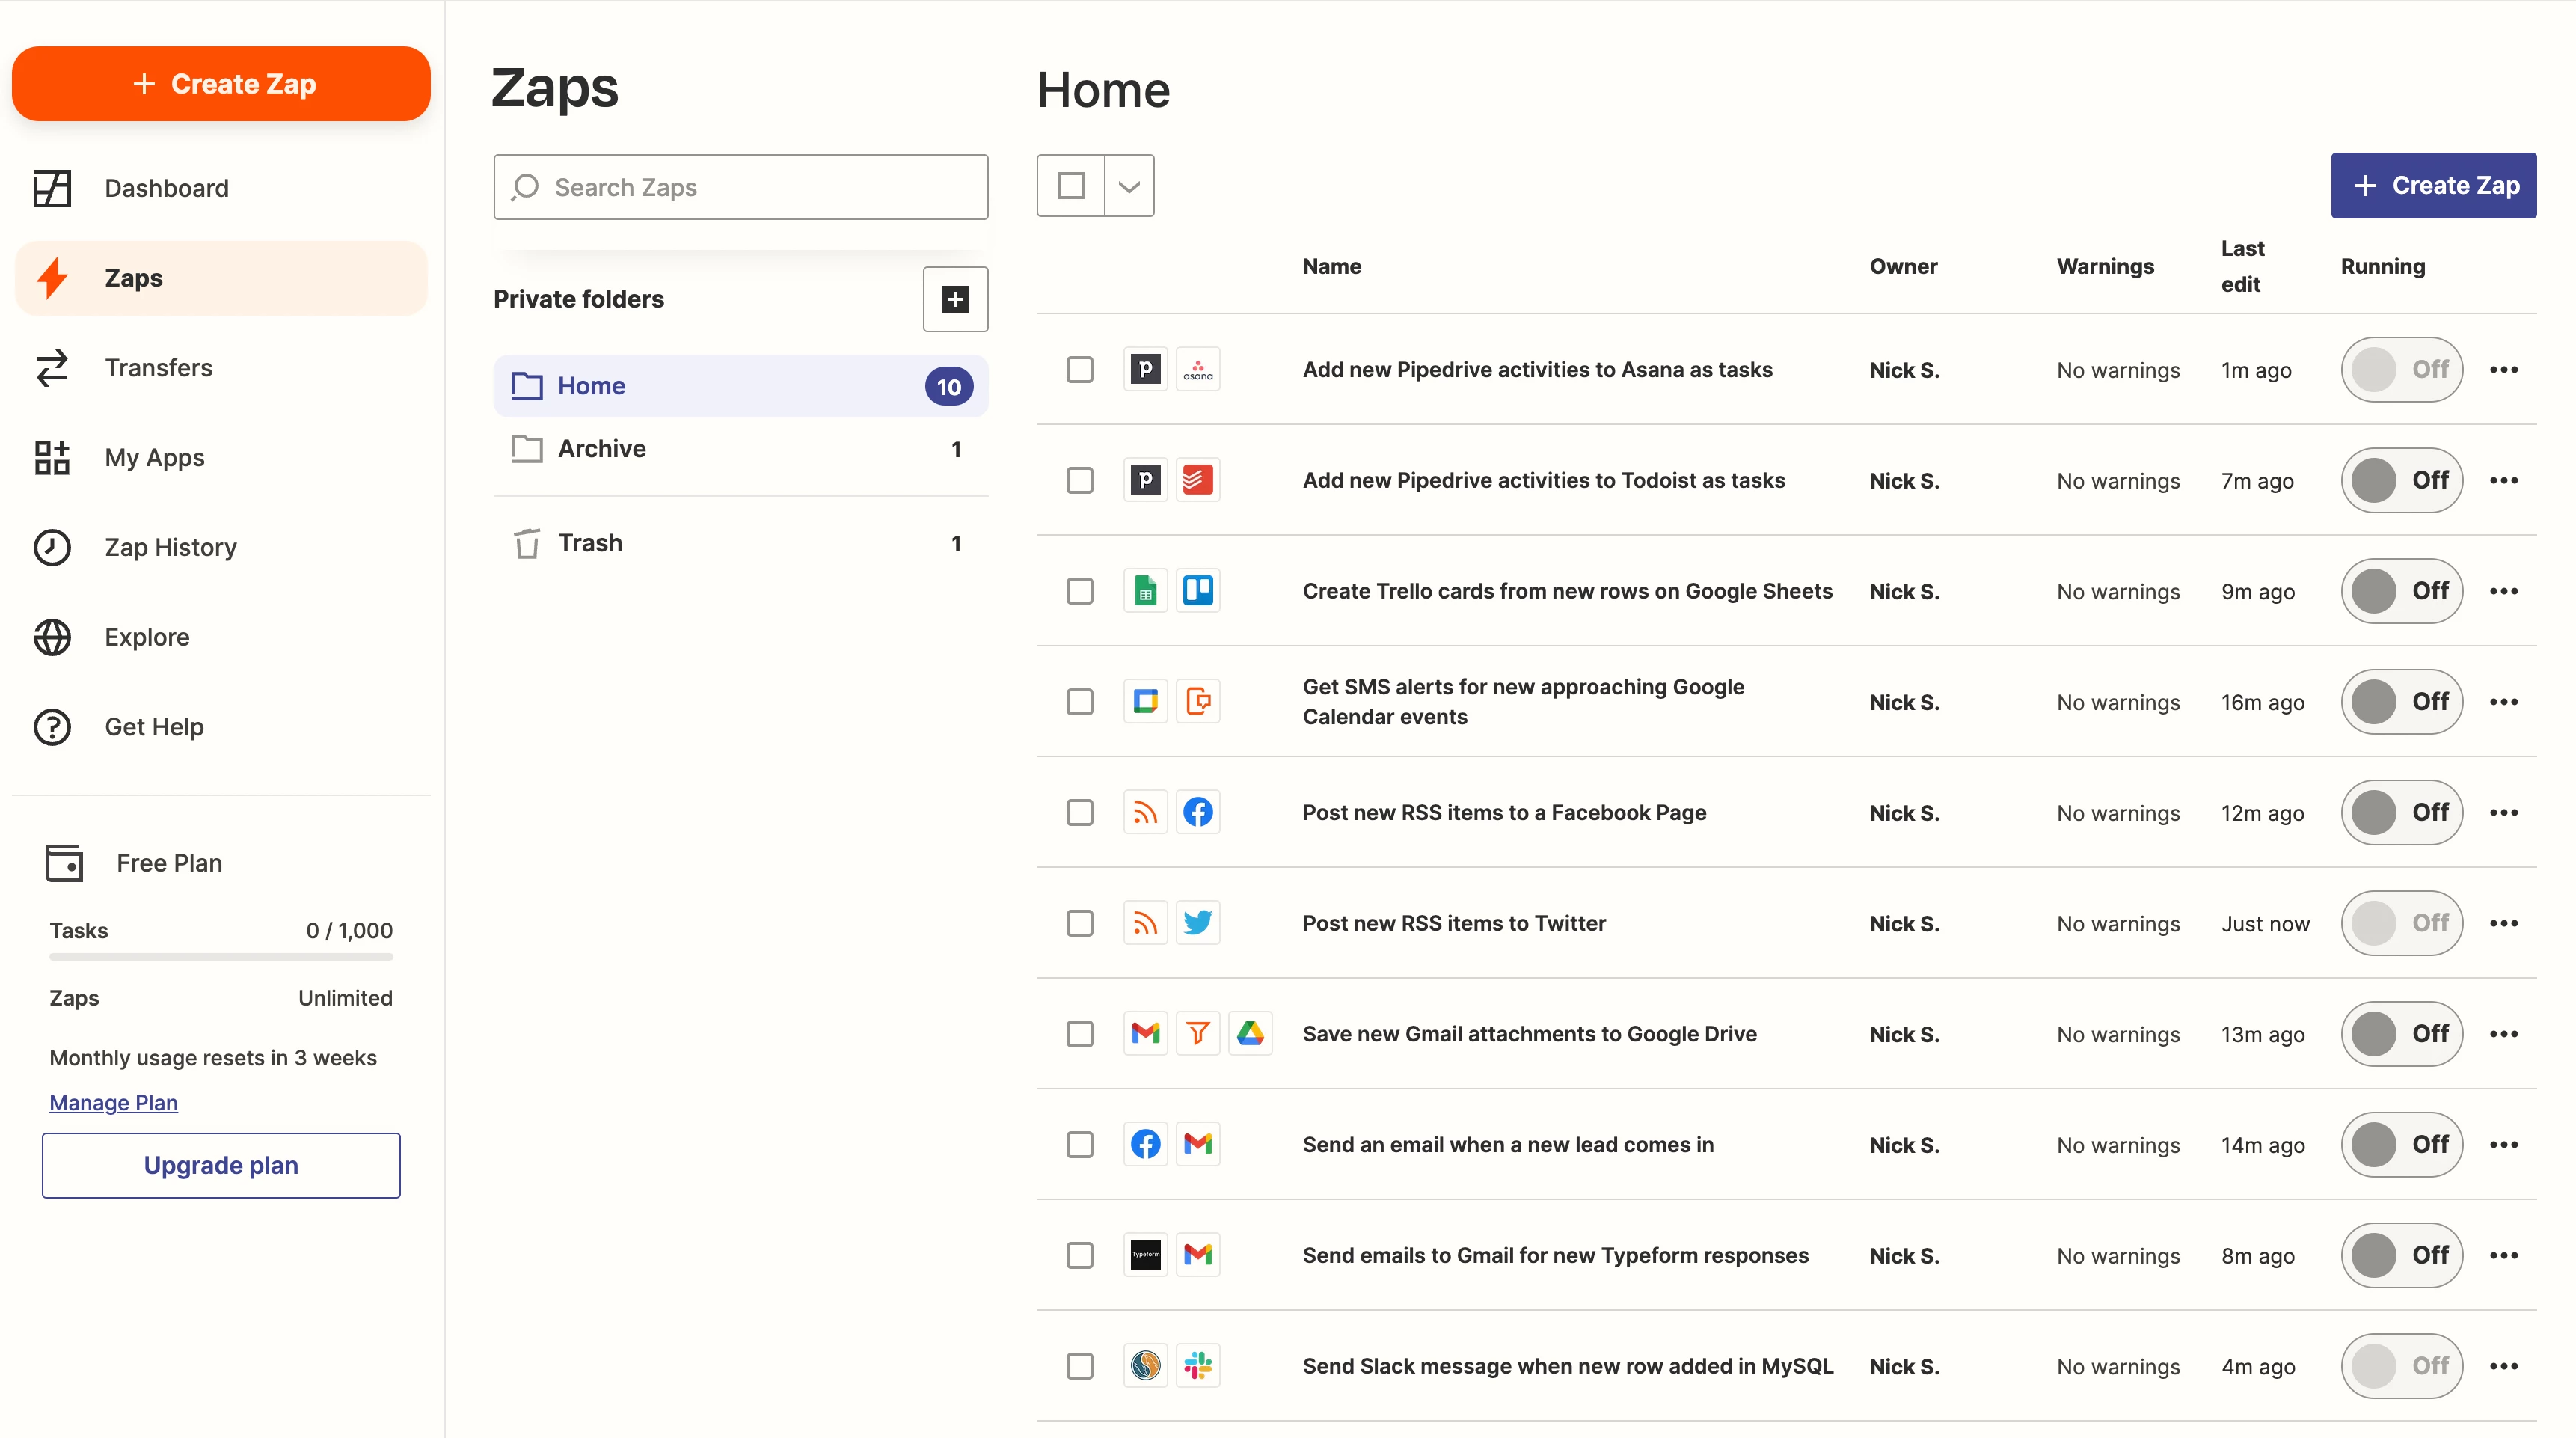Open the Transfers sidebar item
This screenshot has height=1438, width=2576.
158,368
